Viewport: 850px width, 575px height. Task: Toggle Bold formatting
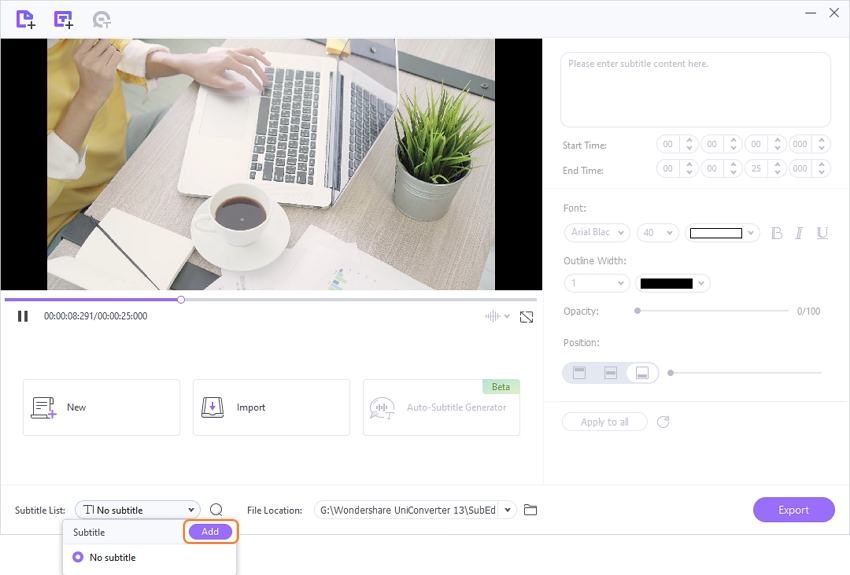(776, 233)
